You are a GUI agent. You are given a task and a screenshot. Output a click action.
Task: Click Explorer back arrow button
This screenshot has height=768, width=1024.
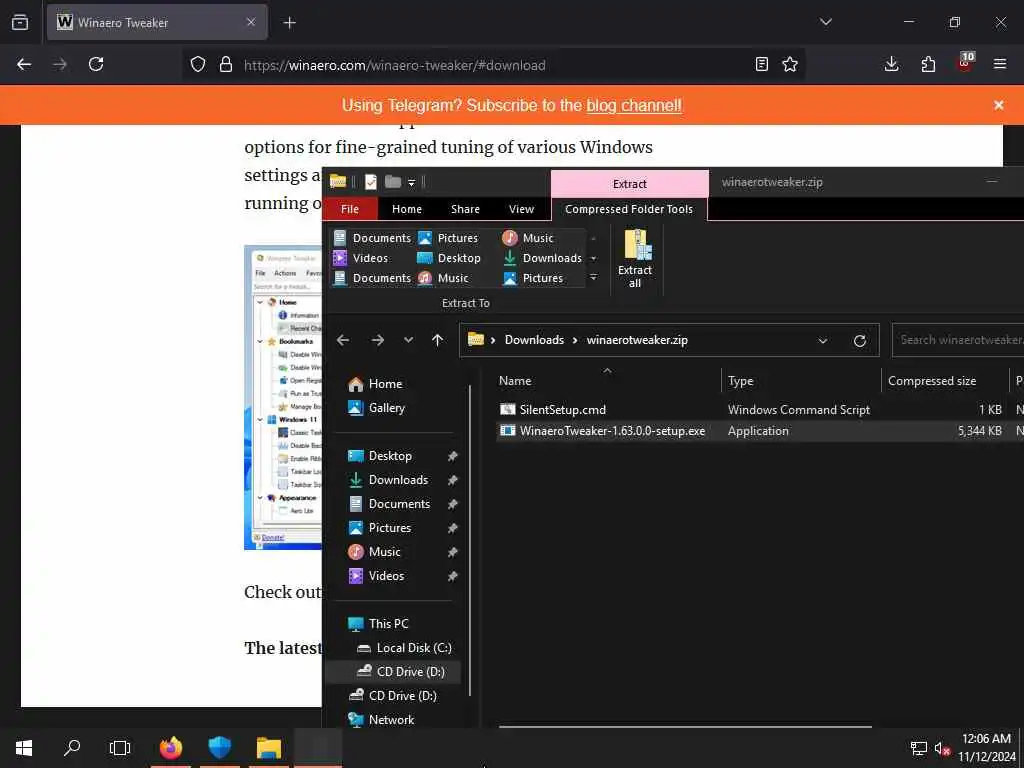click(343, 340)
